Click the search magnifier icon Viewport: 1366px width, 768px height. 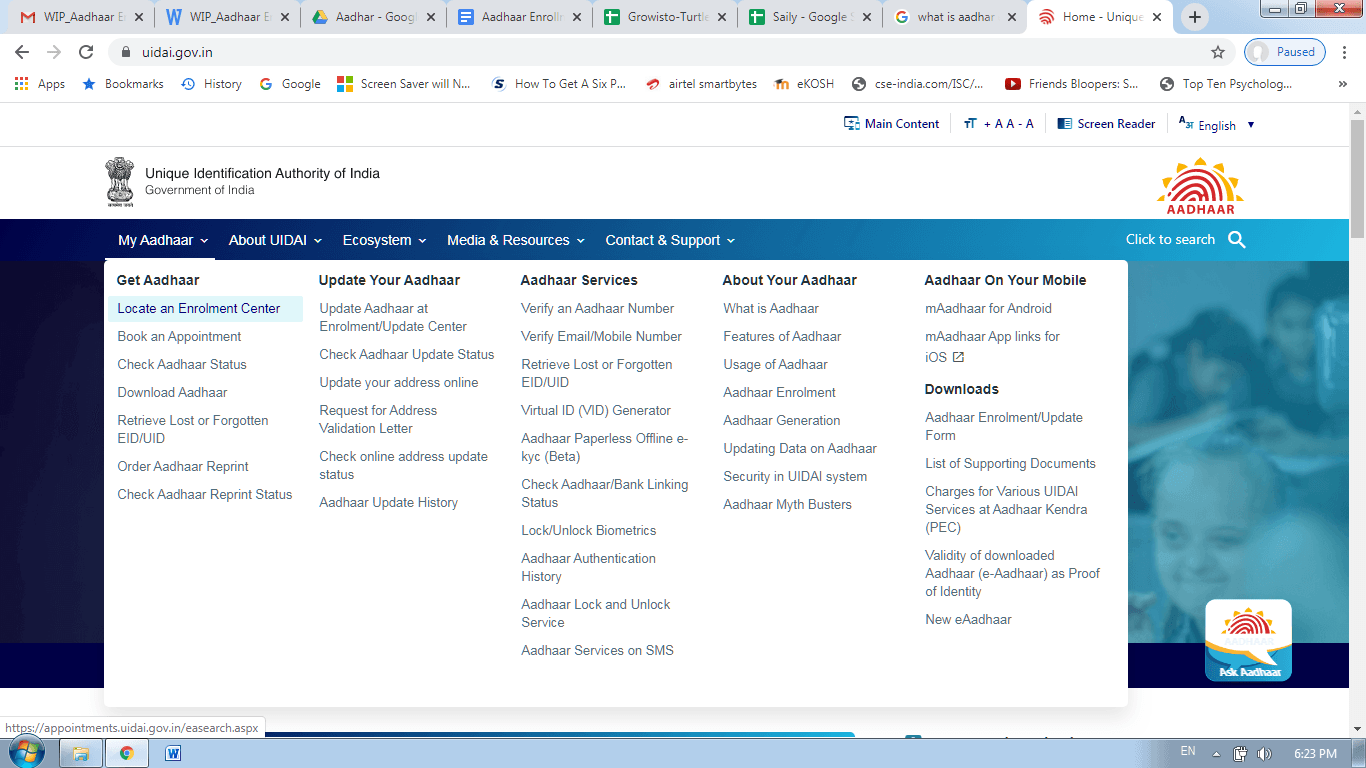1237,240
